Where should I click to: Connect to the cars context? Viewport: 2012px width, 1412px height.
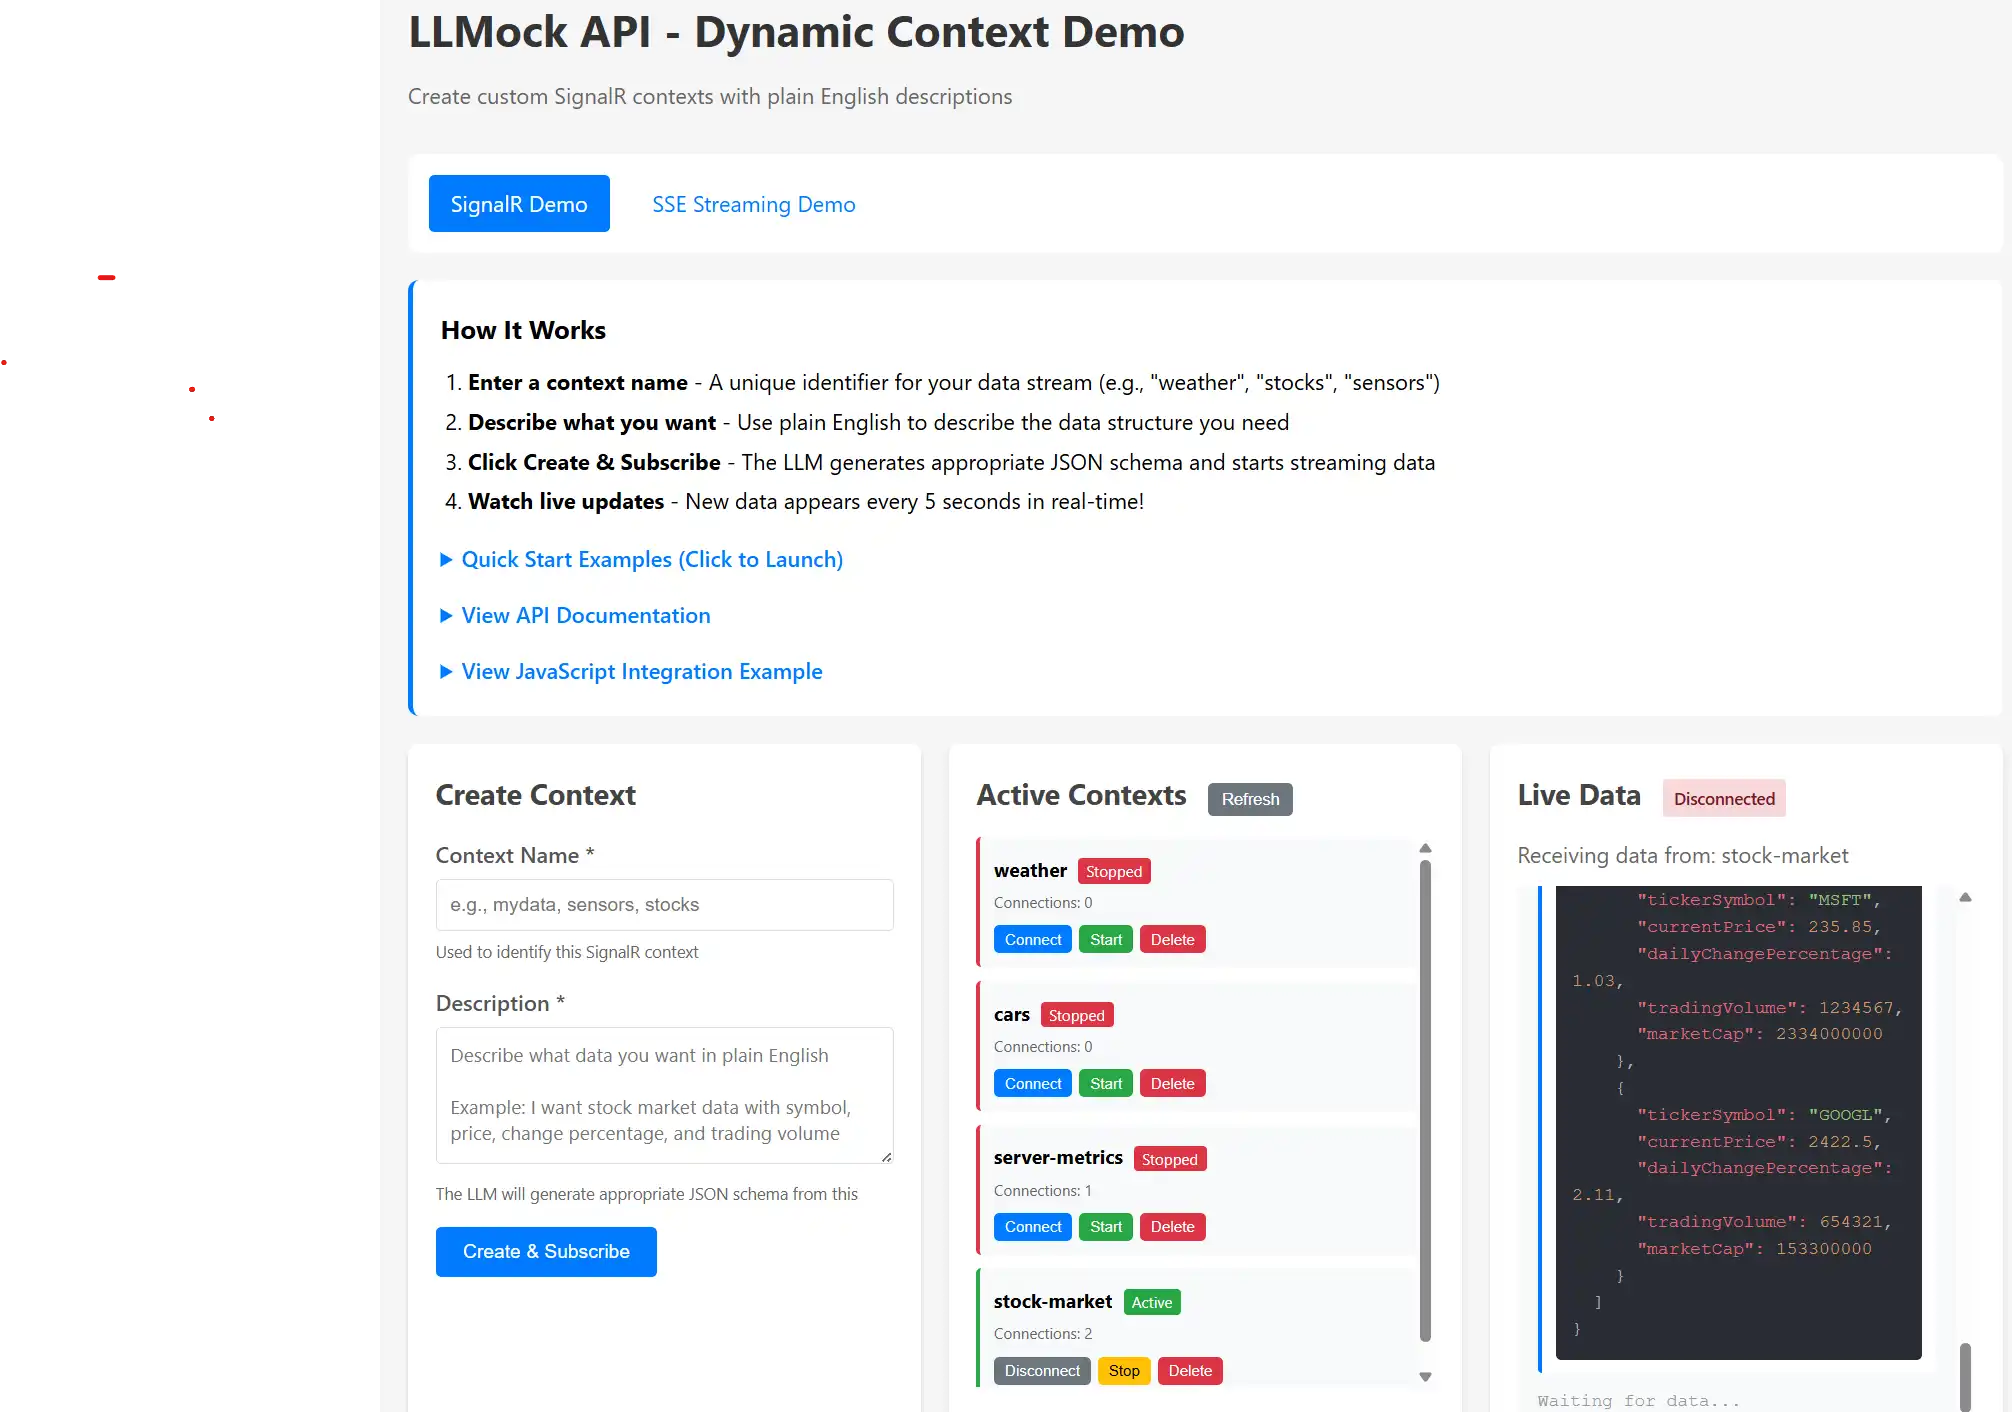click(x=1032, y=1083)
